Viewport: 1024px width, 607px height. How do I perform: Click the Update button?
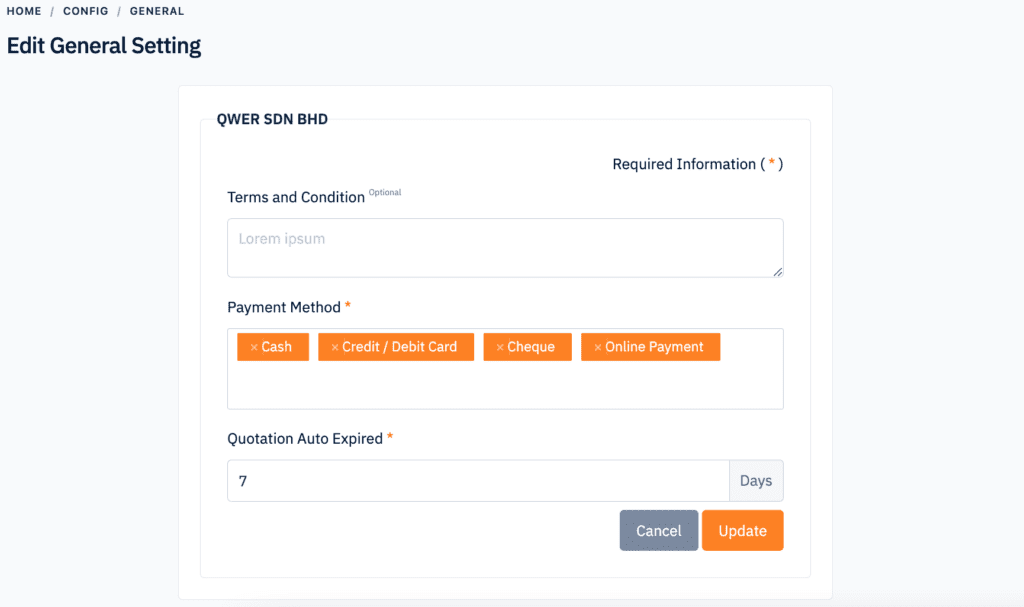[x=743, y=531]
